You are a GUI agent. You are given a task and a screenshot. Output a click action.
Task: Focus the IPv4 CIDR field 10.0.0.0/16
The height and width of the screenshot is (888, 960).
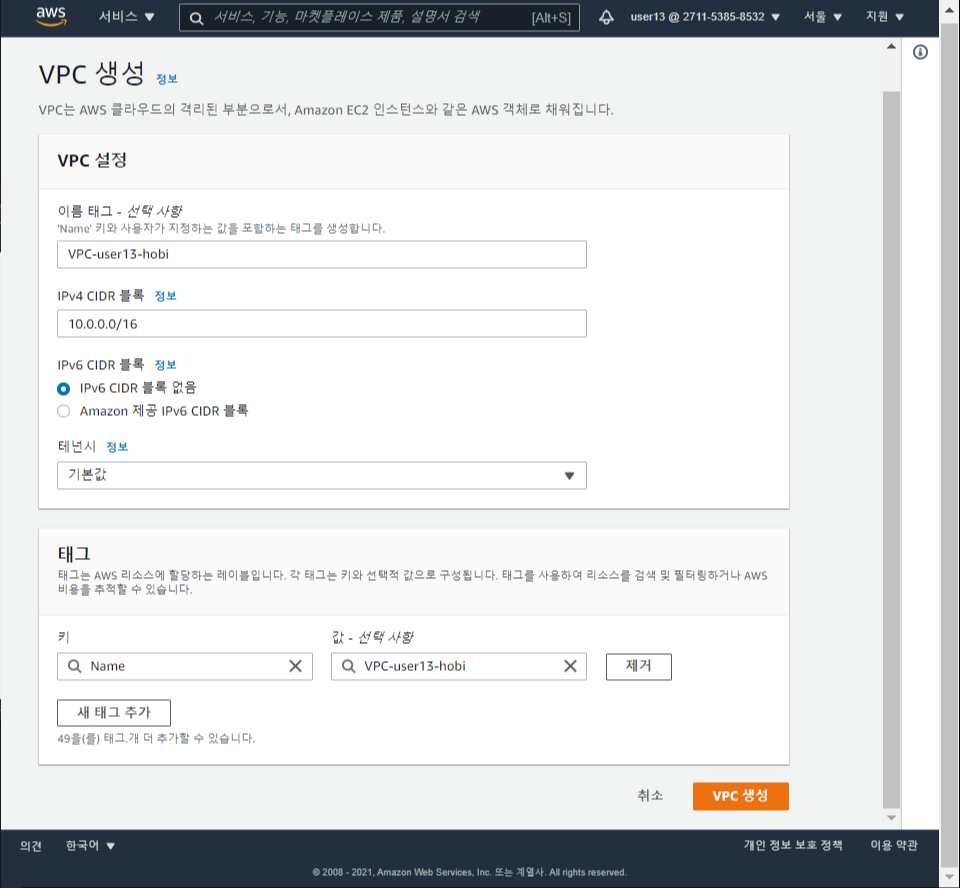point(321,323)
